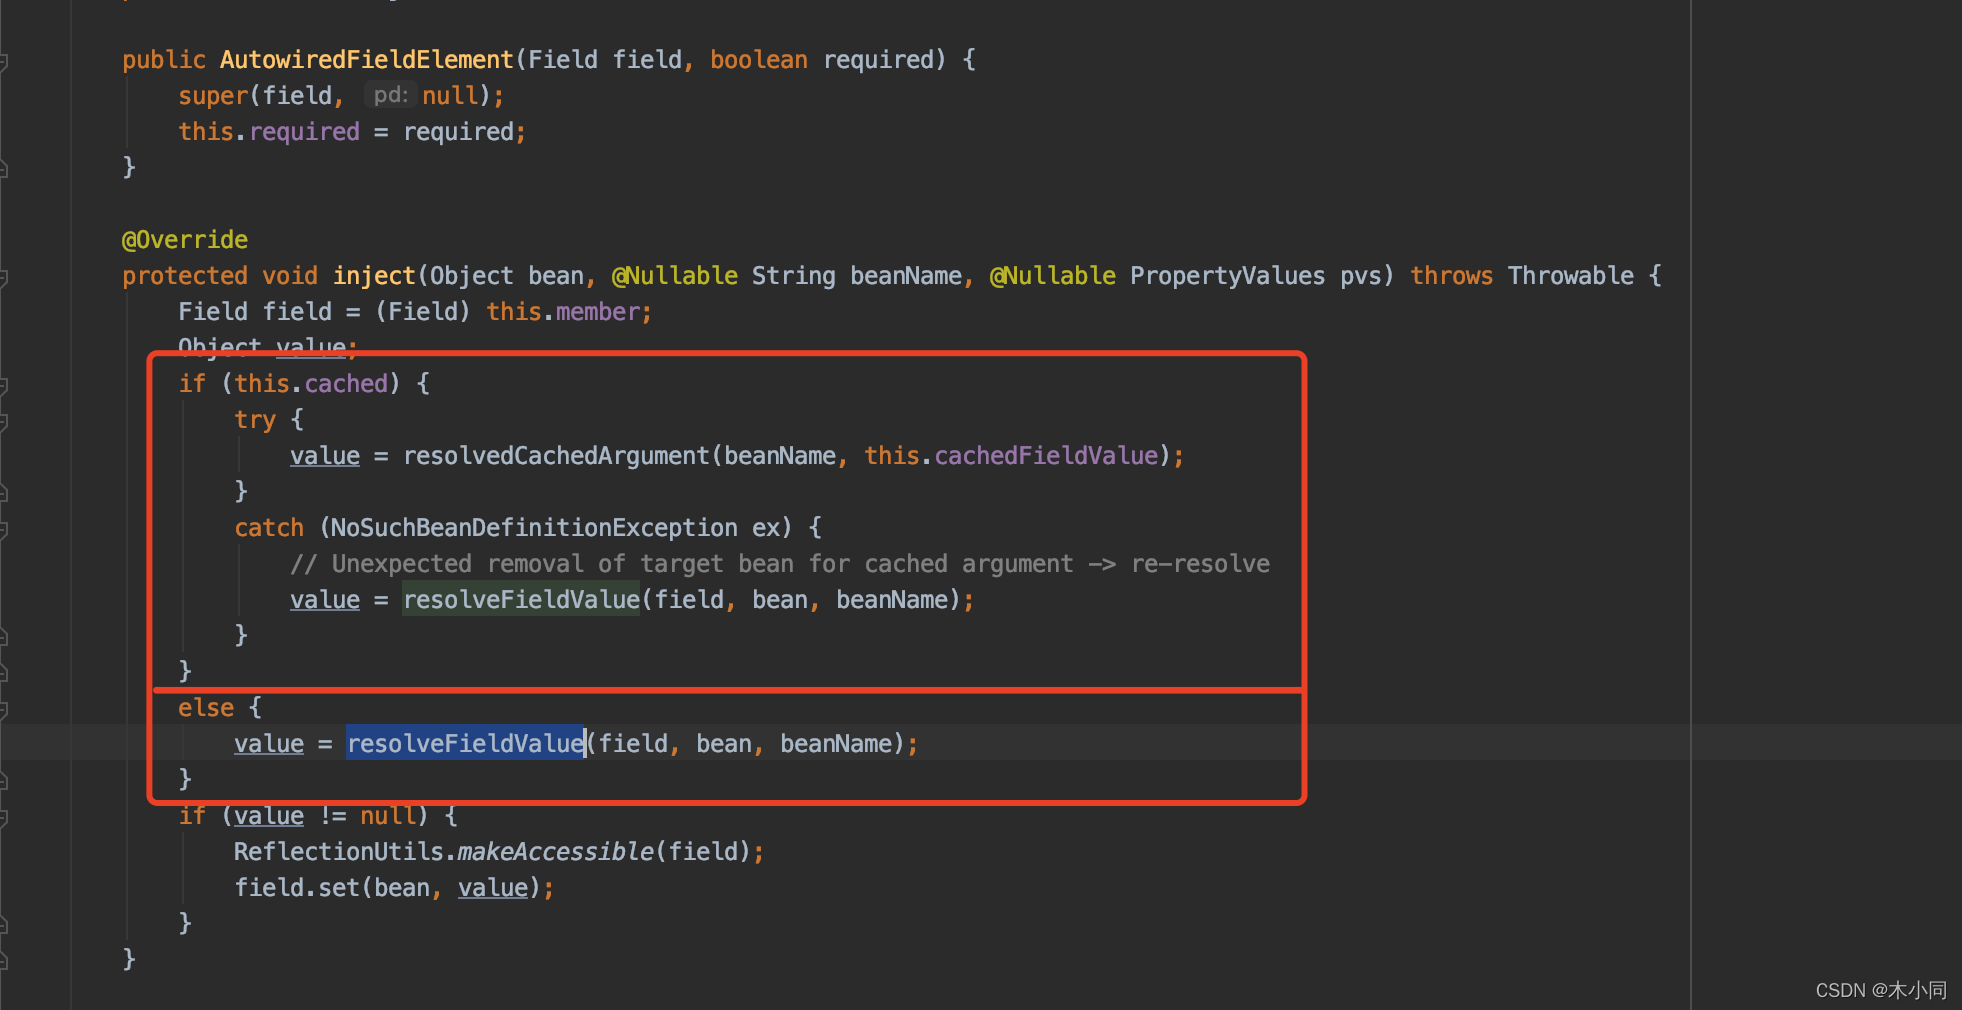Click the Unexpected removal comment line
Image resolution: width=1962 pixels, height=1010 pixels.
coord(780,564)
